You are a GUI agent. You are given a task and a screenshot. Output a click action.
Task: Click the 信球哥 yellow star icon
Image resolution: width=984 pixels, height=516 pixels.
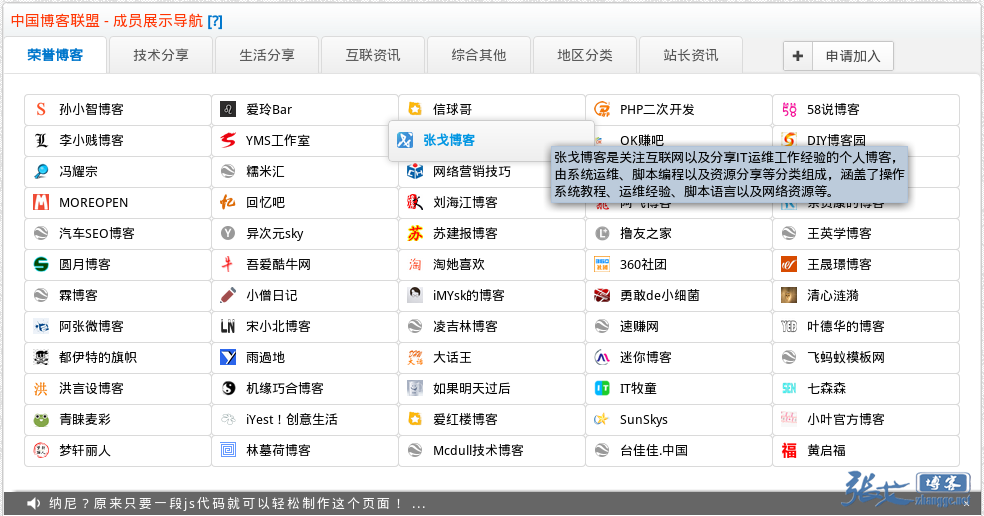415,109
